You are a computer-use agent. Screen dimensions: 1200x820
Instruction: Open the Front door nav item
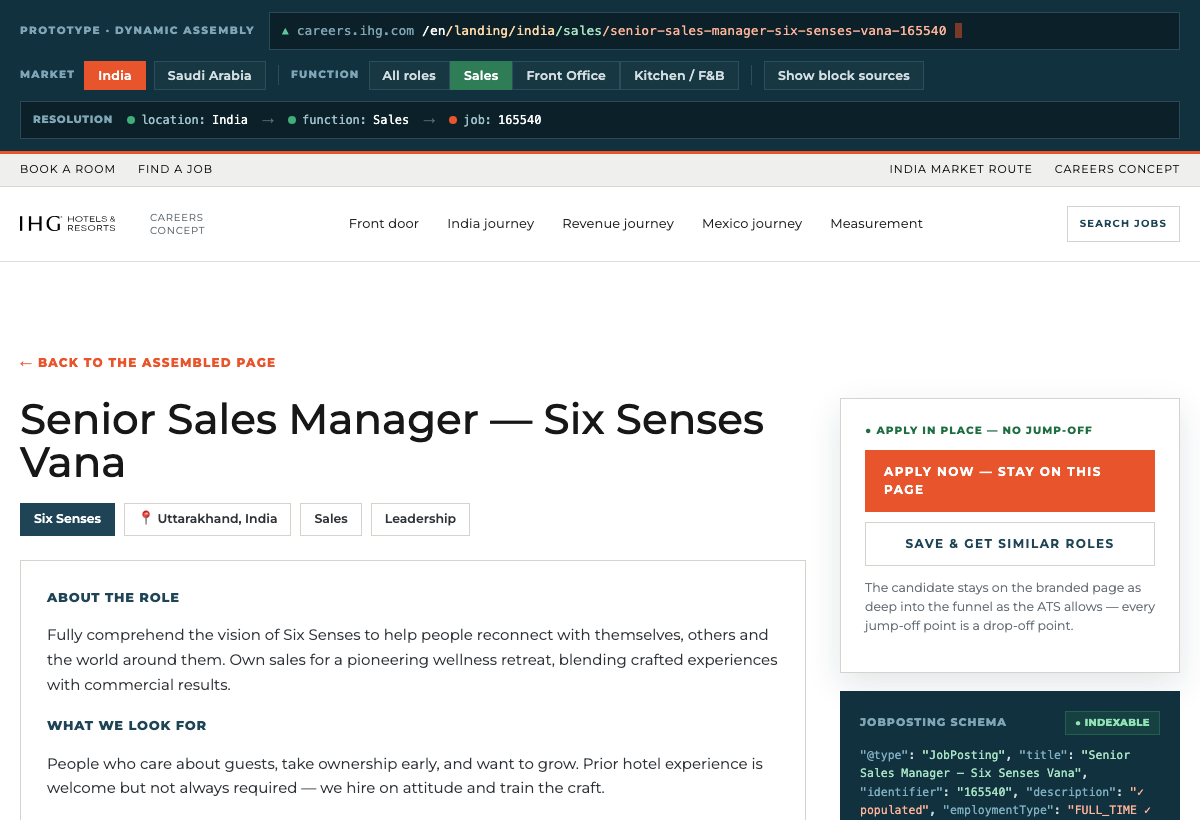tap(384, 224)
